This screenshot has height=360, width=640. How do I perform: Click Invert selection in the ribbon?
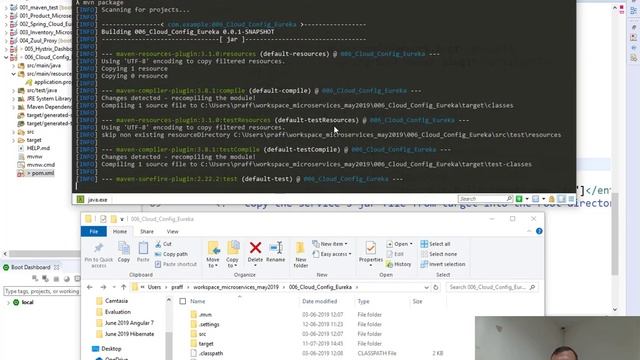(x=443, y=264)
